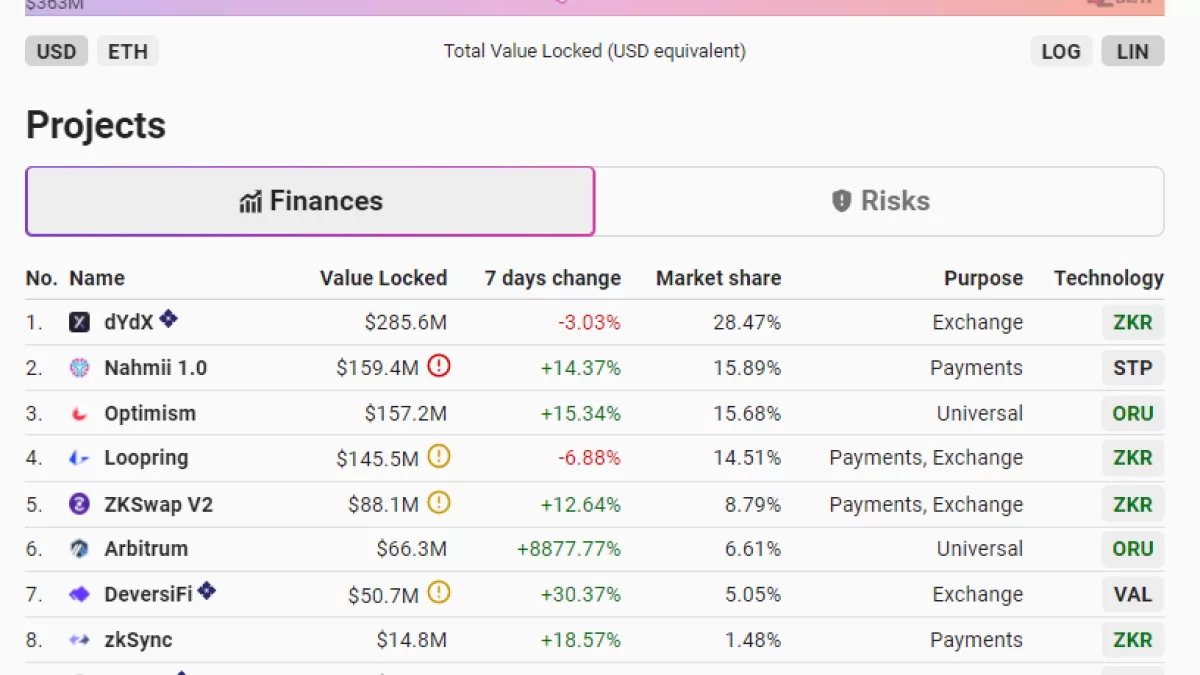Switch currency display to ETH
Viewport: 1200px width, 675px height.
pyautogui.click(x=127, y=51)
